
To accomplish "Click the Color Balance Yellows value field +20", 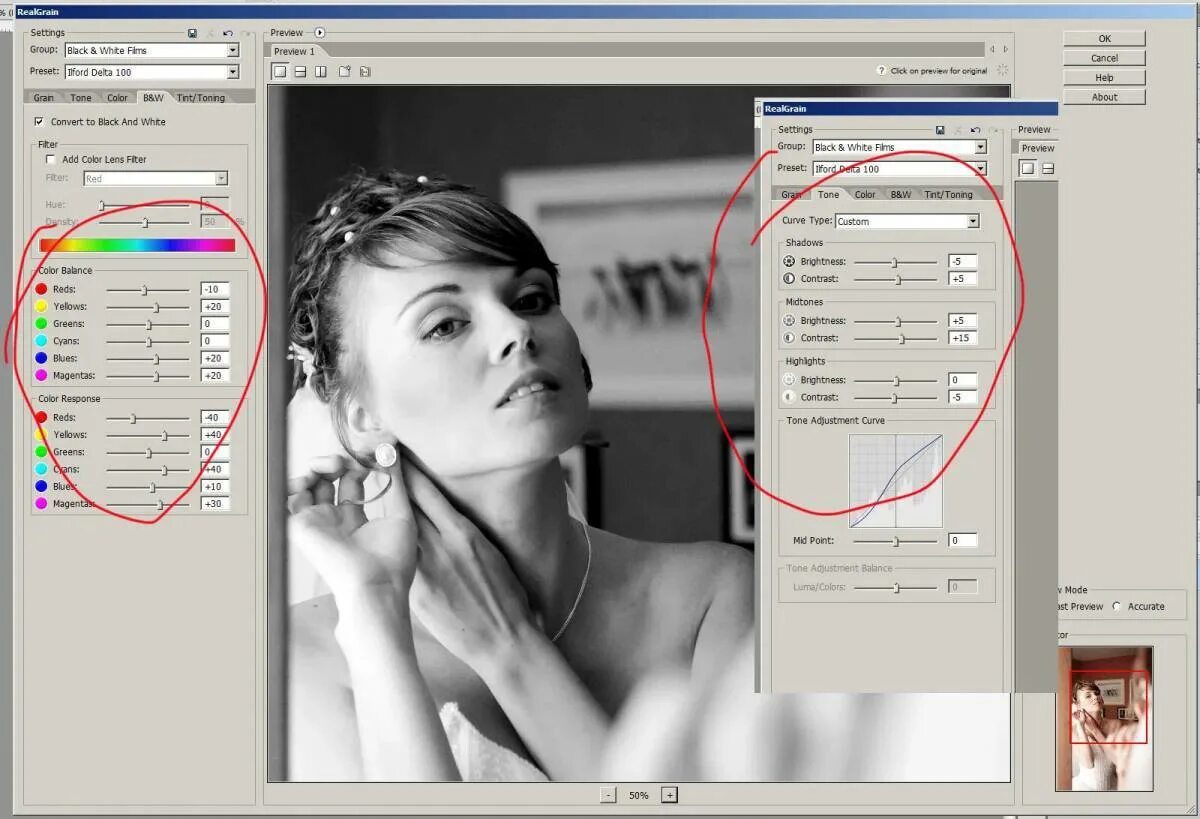I will pyautogui.click(x=214, y=307).
